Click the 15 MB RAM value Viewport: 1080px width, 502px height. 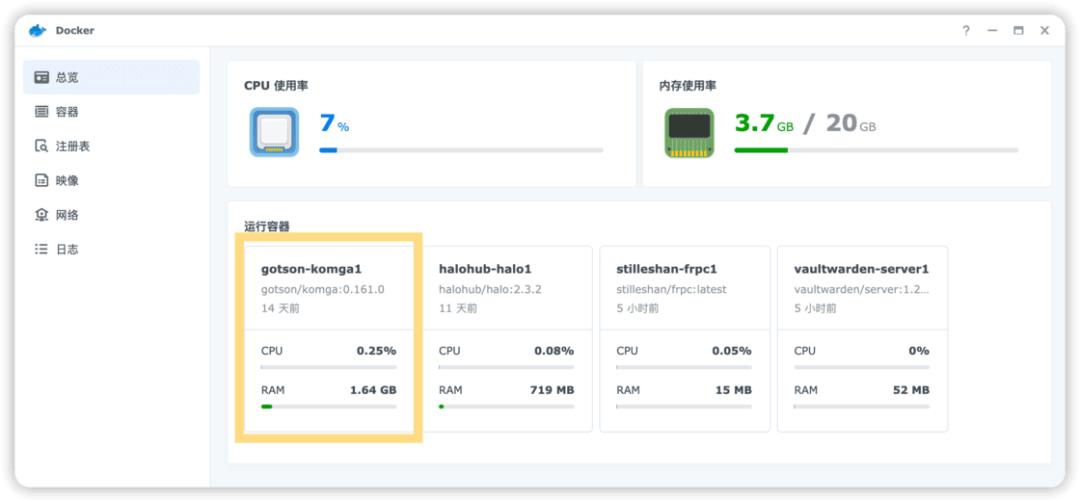(x=733, y=390)
